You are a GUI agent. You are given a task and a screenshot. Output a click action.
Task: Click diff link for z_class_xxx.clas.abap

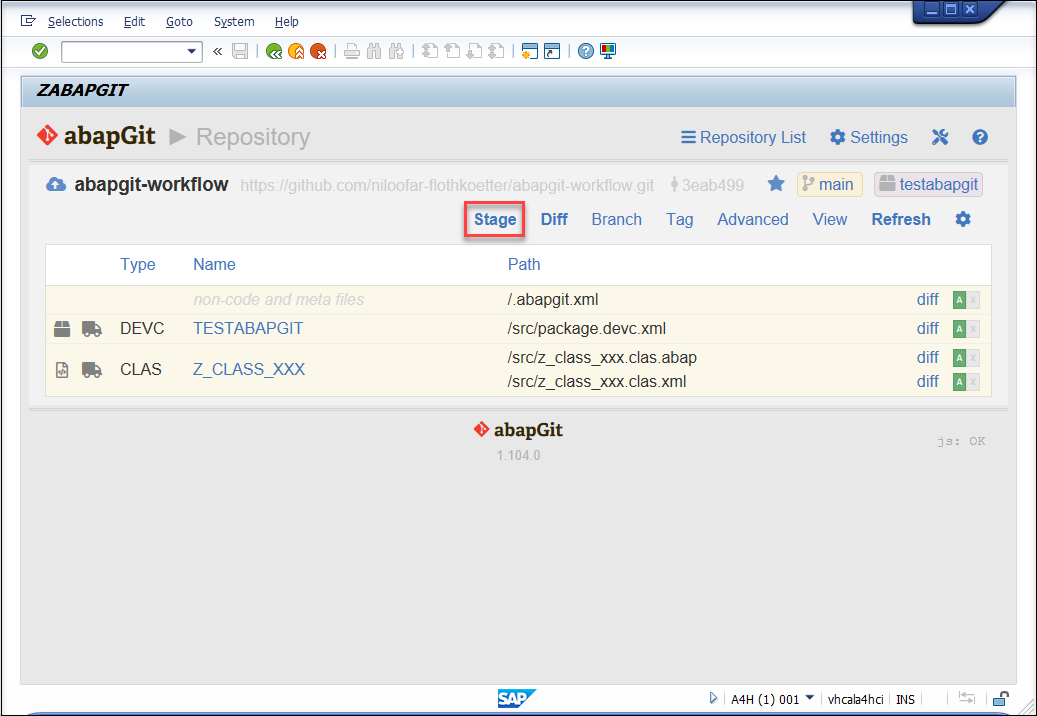tap(927, 358)
